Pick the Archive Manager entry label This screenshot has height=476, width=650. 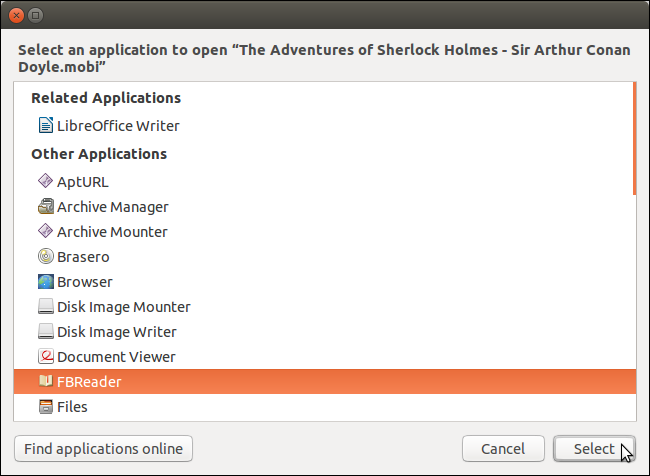click(112, 207)
